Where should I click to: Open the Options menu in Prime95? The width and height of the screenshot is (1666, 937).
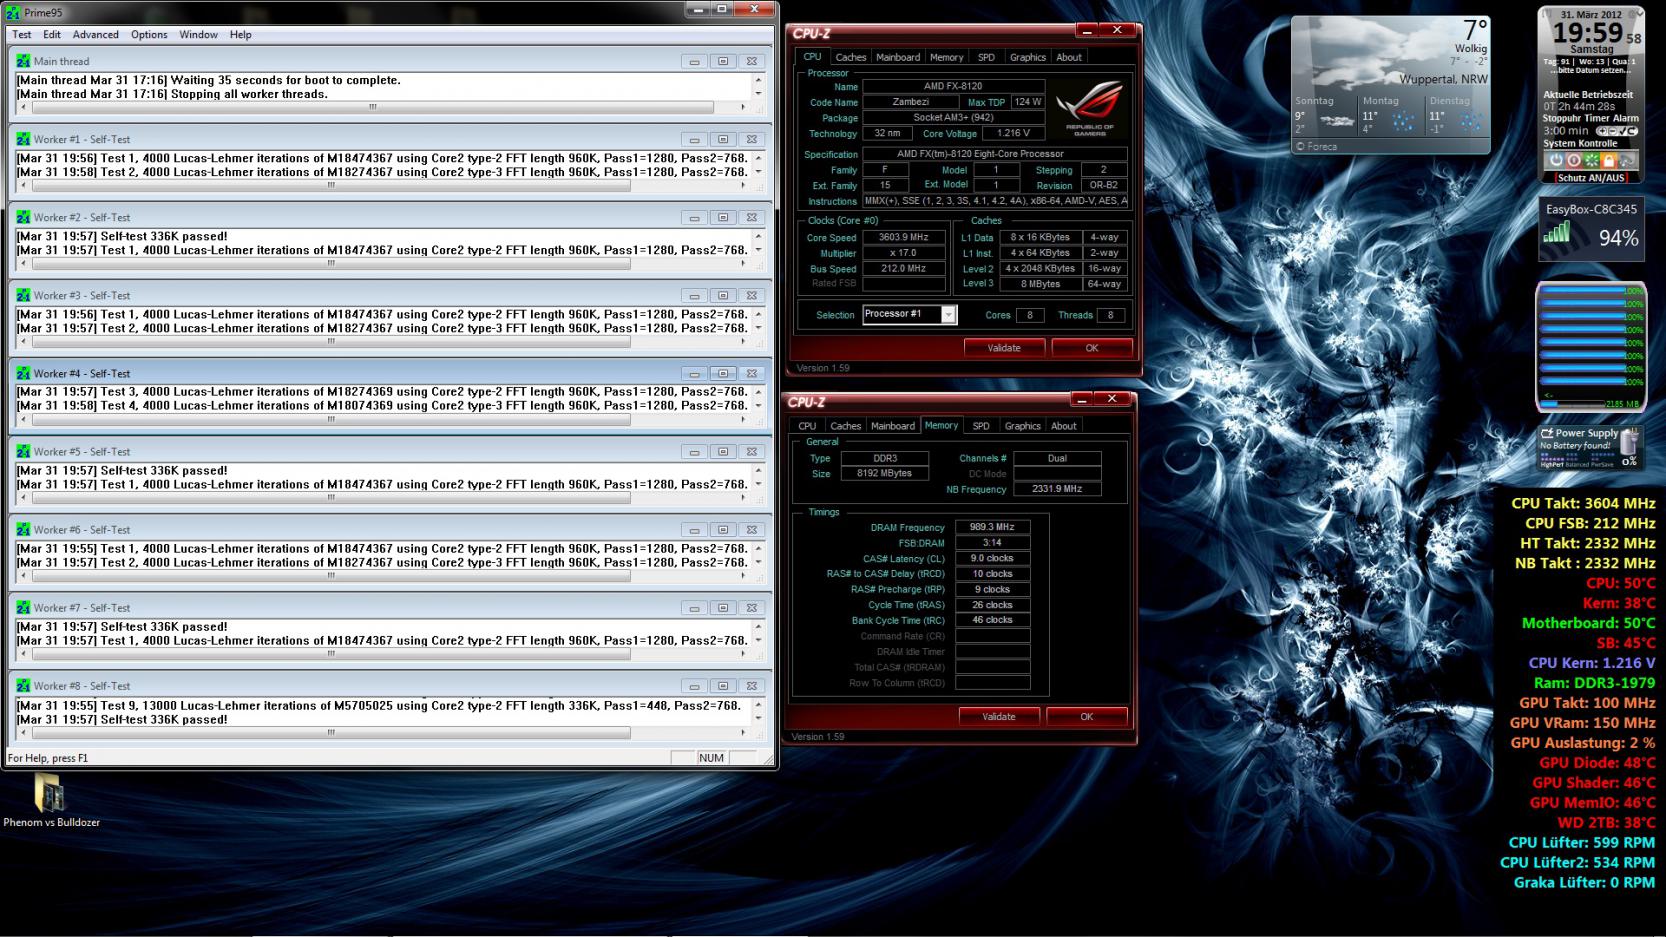point(149,35)
